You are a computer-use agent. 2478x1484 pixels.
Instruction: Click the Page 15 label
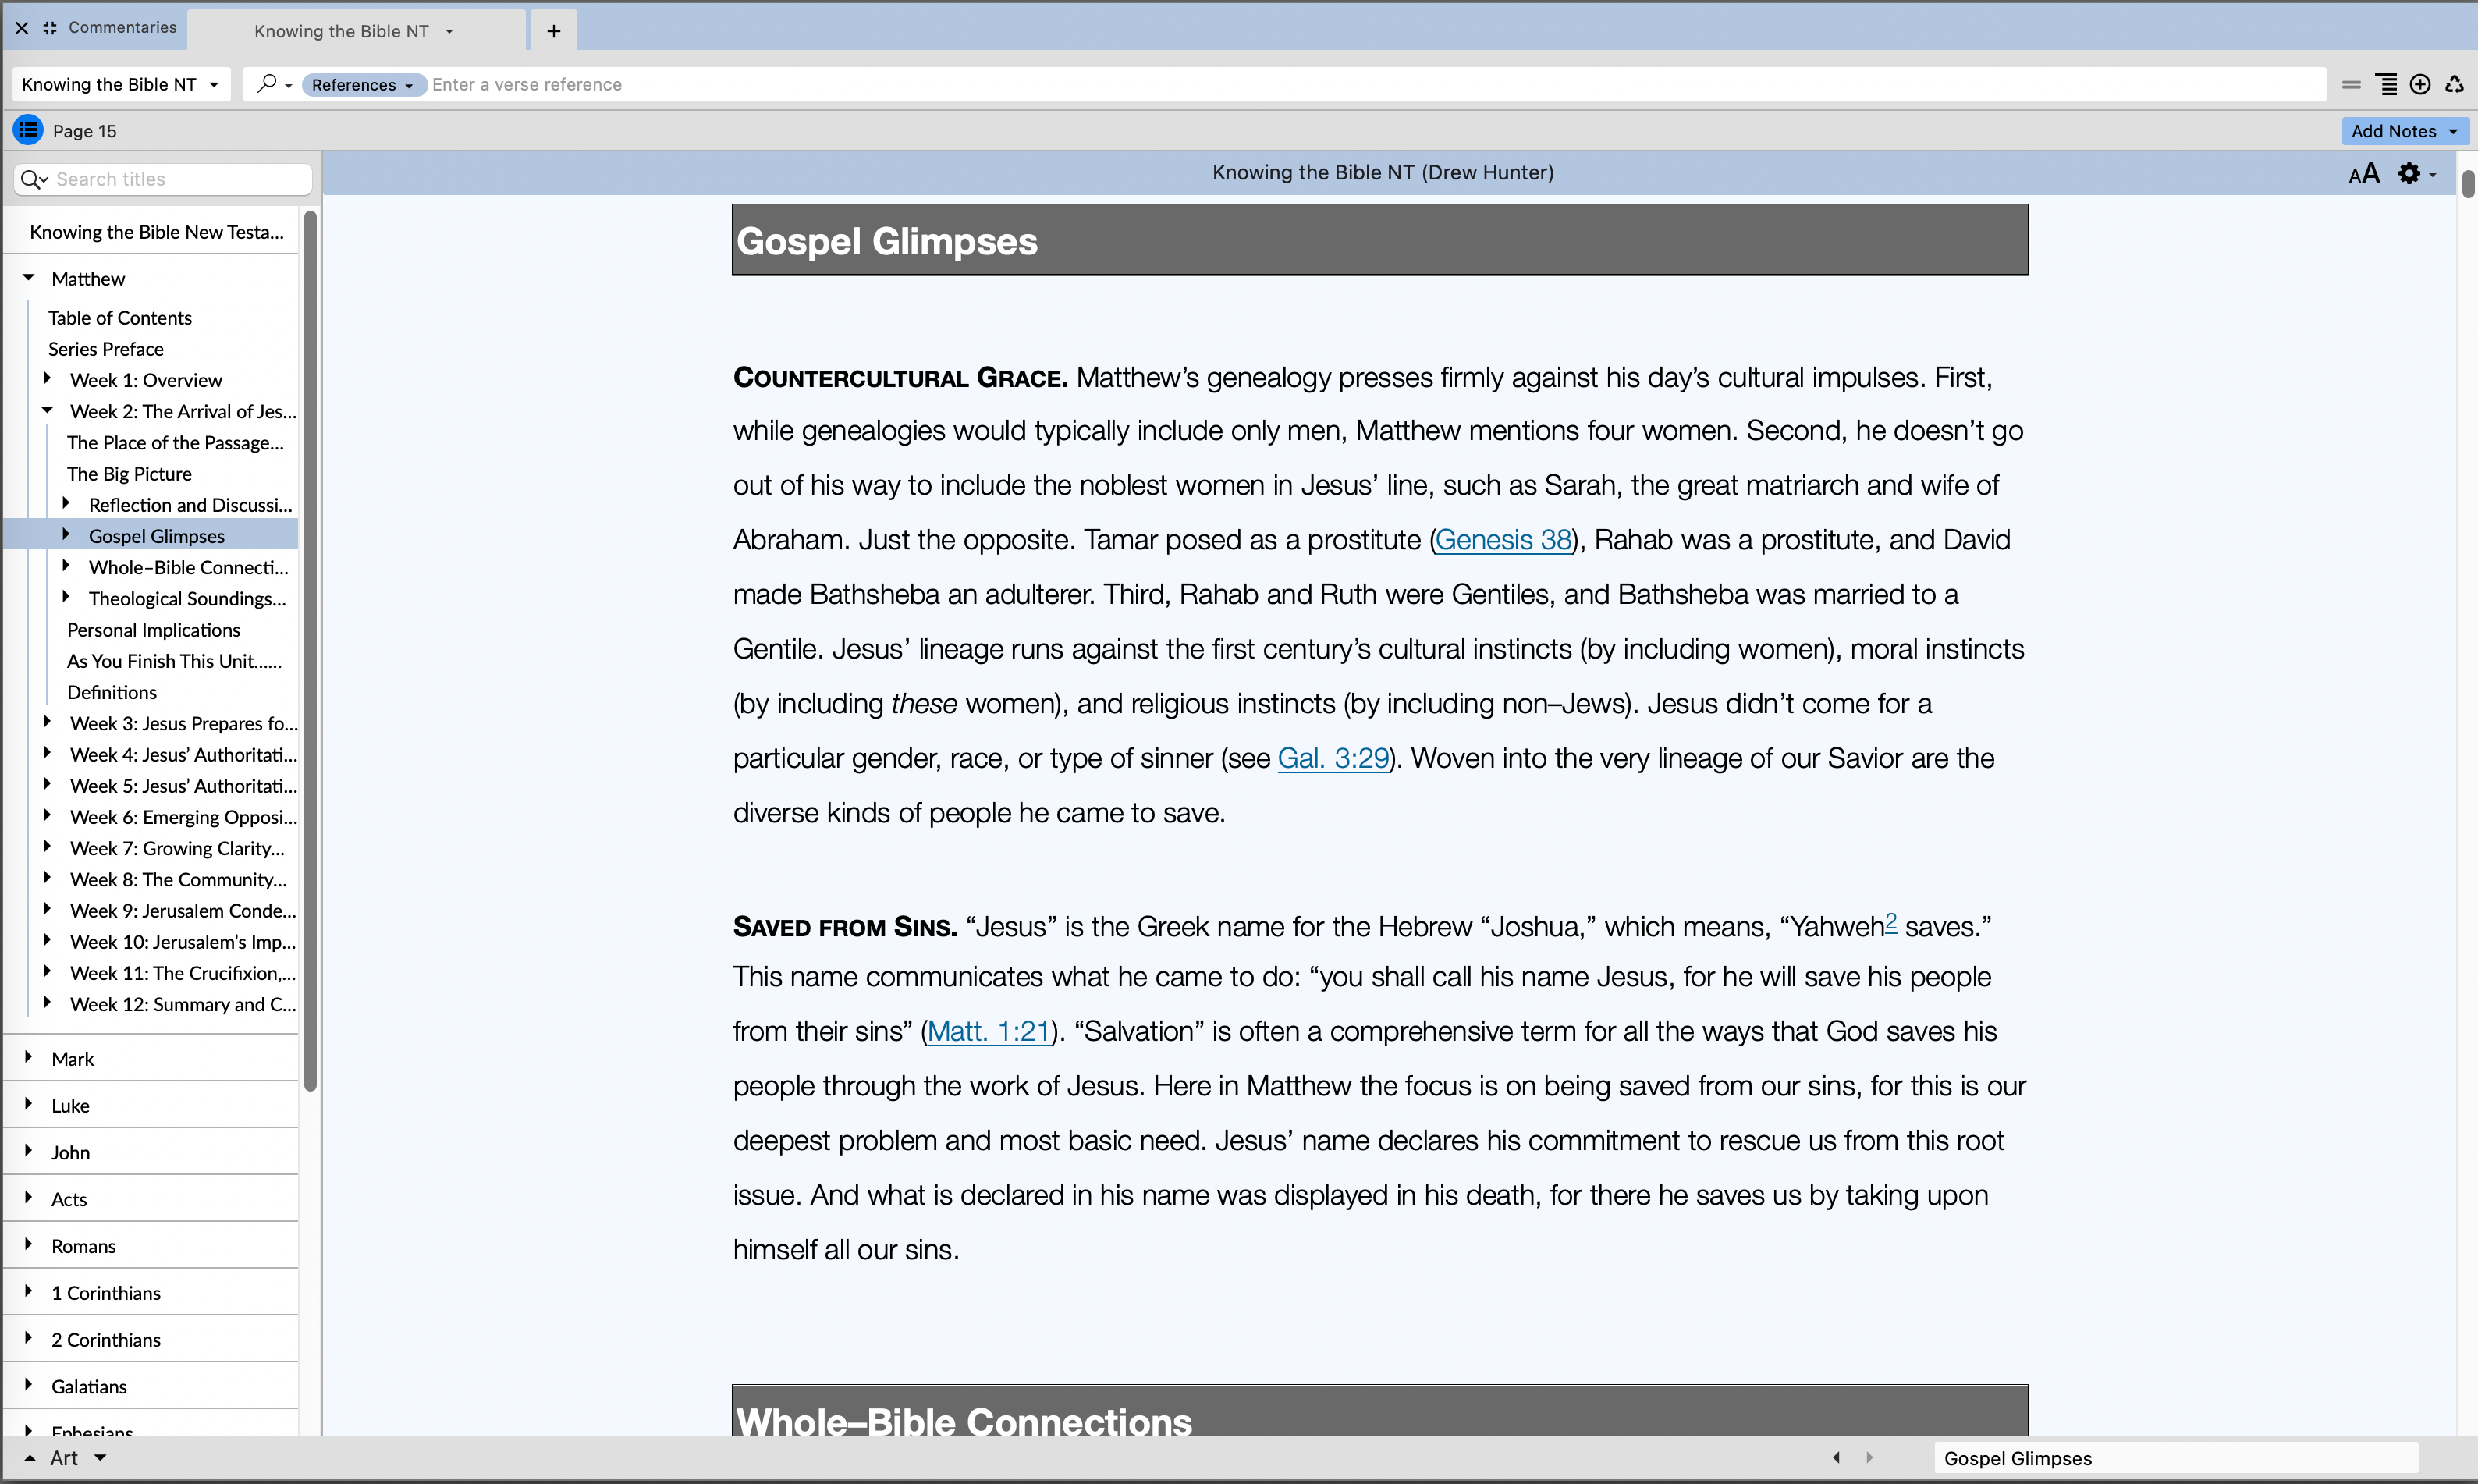(85, 131)
